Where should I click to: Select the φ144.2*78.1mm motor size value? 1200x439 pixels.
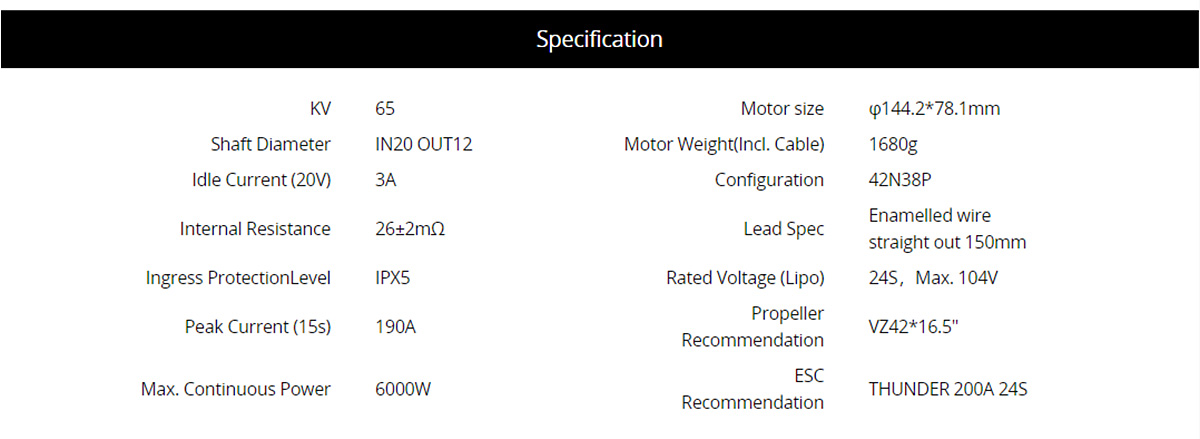pyautogui.click(x=934, y=109)
